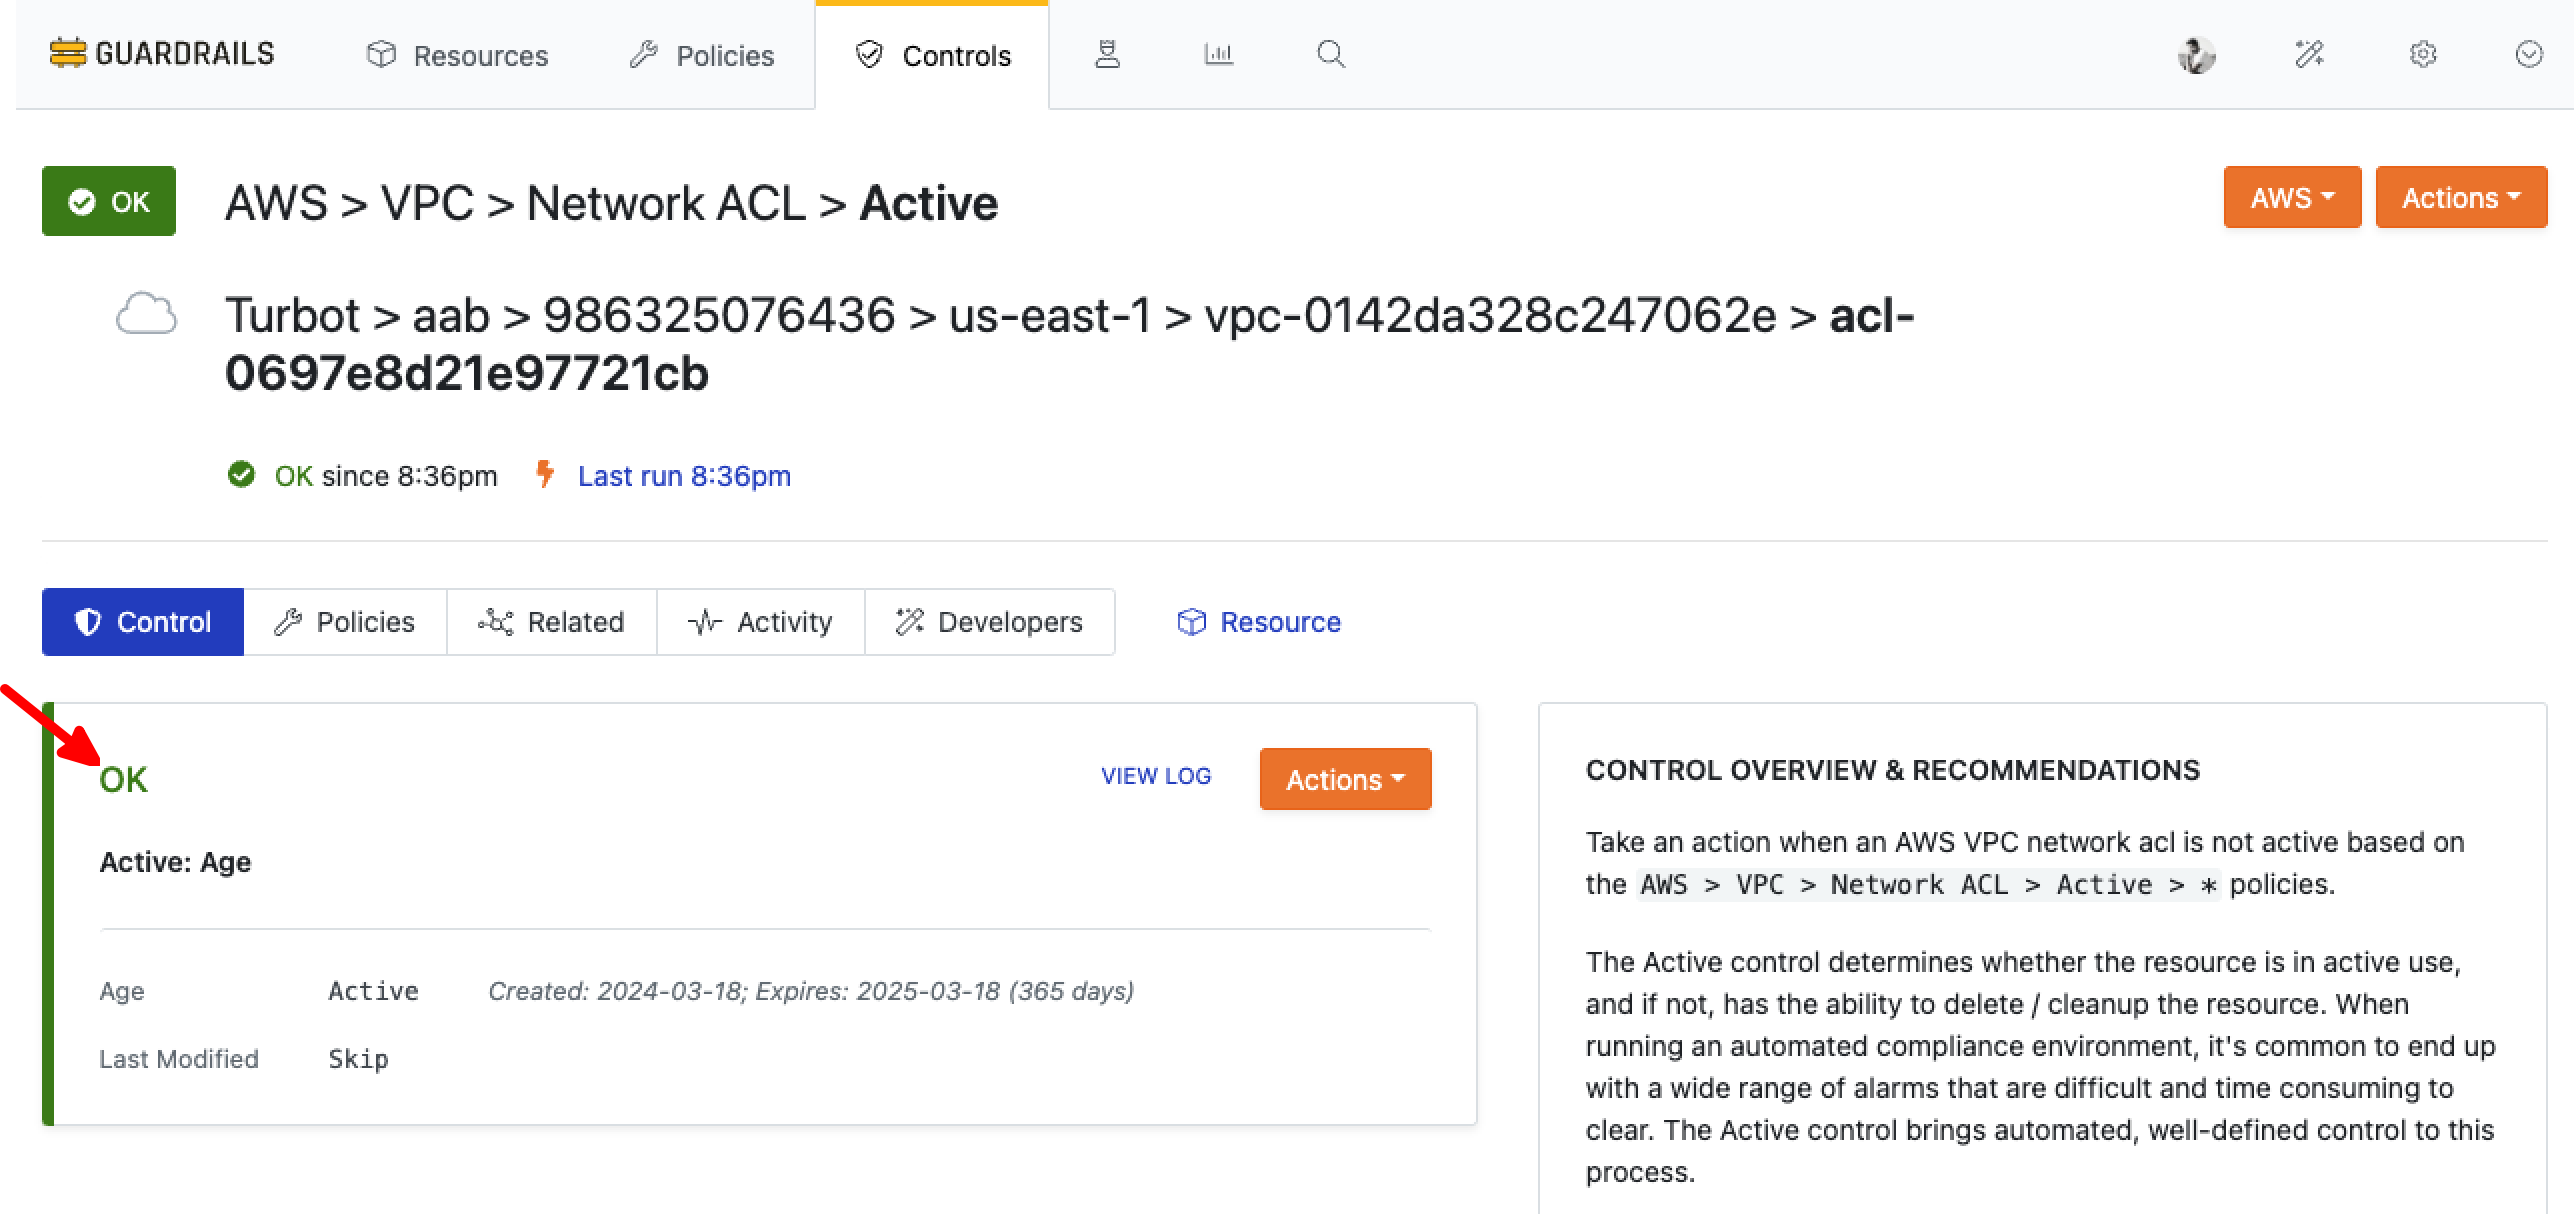Open the settings gear icon
Image resolution: width=2574 pixels, height=1214 pixels.
[x=2423, y=54]
